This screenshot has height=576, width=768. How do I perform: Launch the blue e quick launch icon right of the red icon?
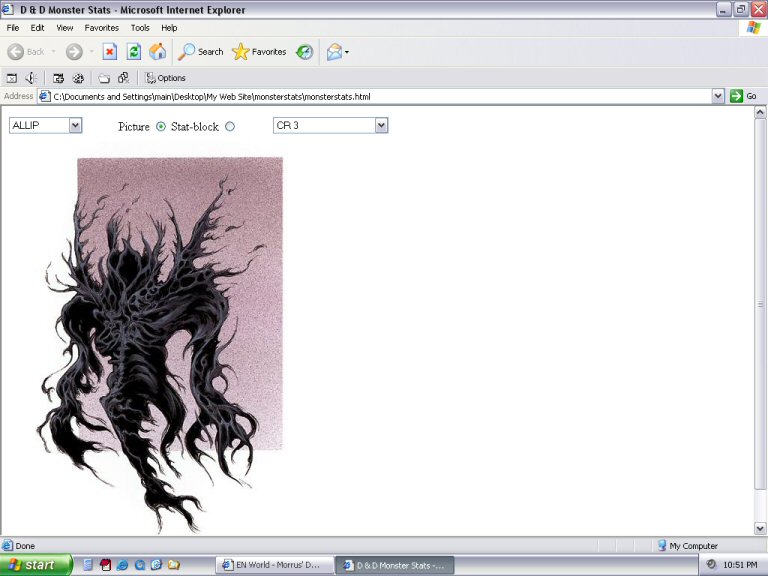[122, 565]
